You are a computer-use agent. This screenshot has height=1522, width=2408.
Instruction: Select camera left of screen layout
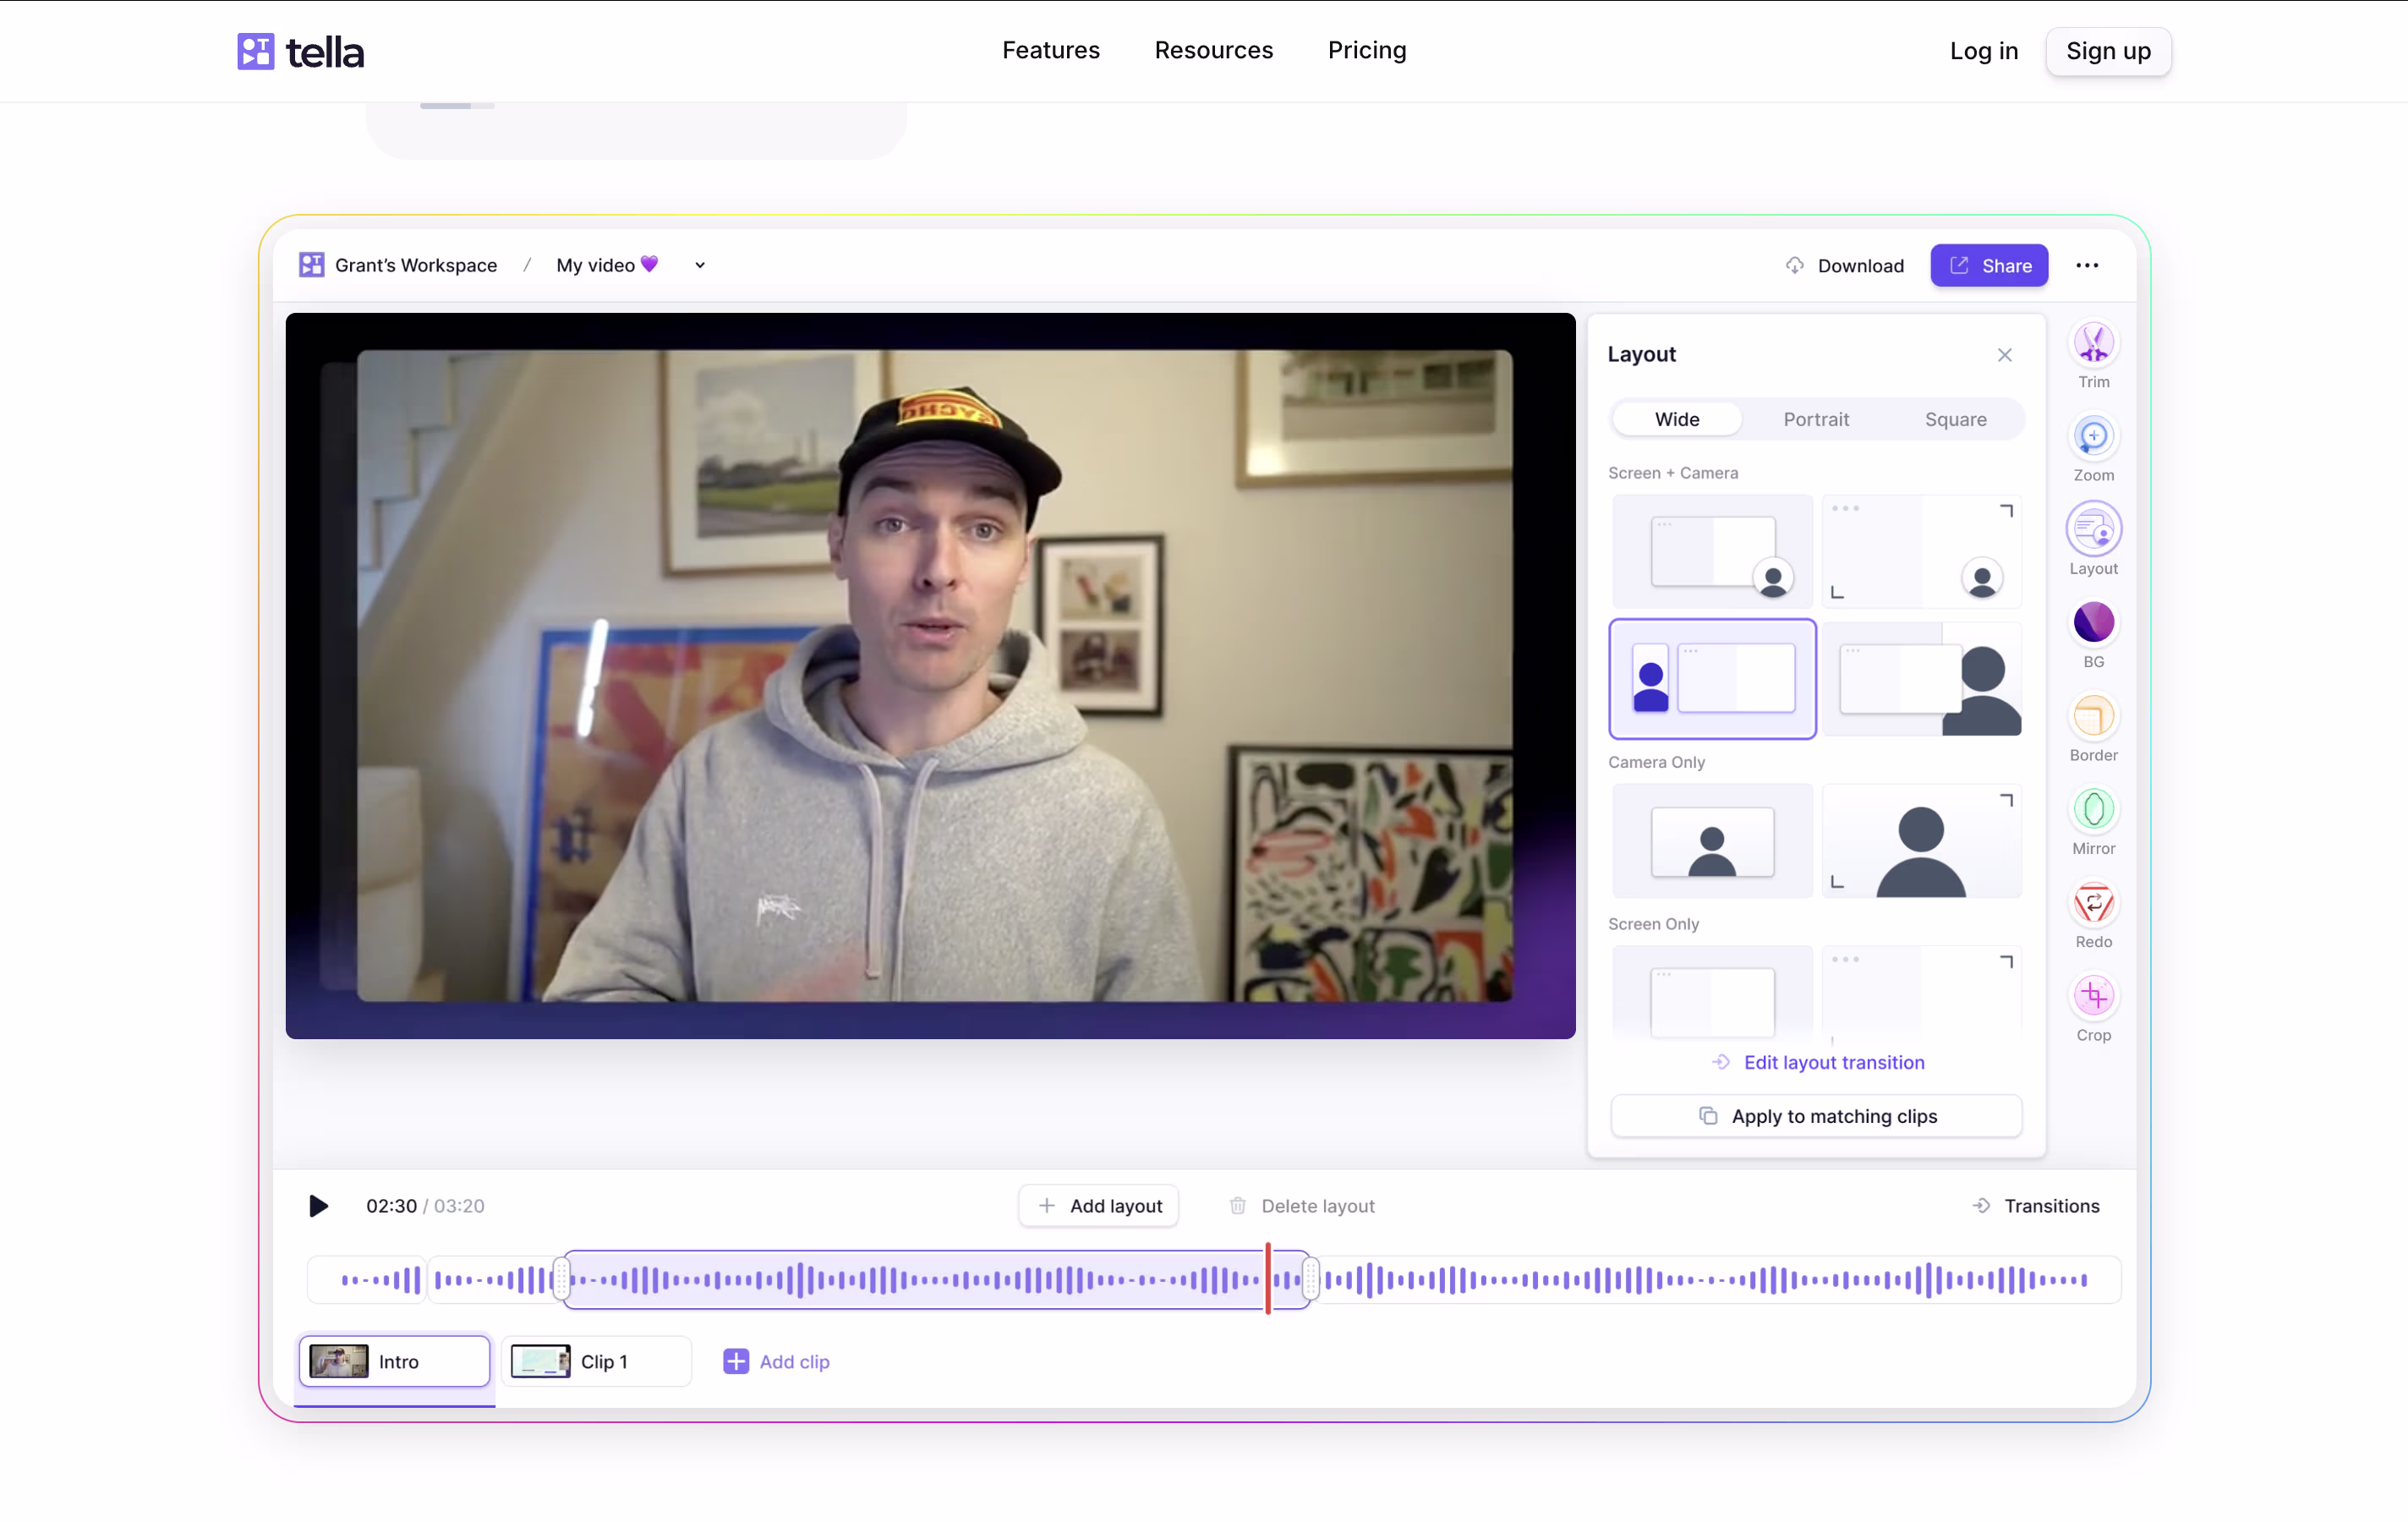click(x=1712, y=679)
